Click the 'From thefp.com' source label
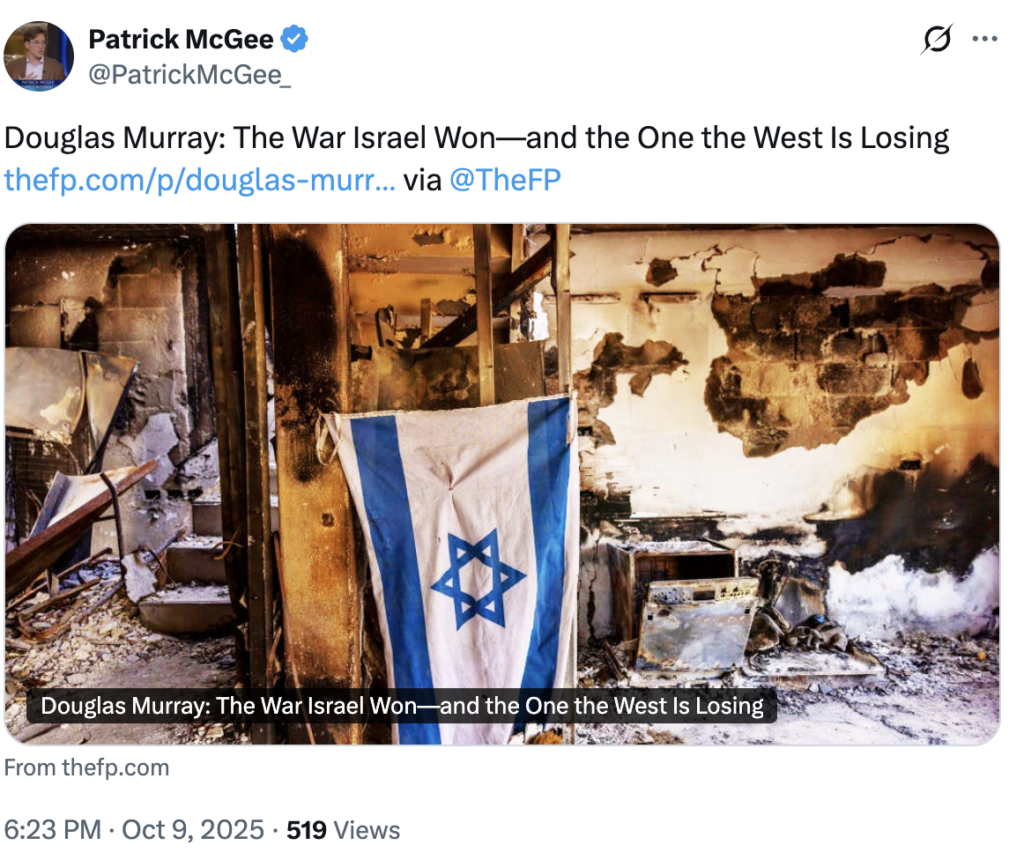 pyautogui.click(x=87, y=767)
